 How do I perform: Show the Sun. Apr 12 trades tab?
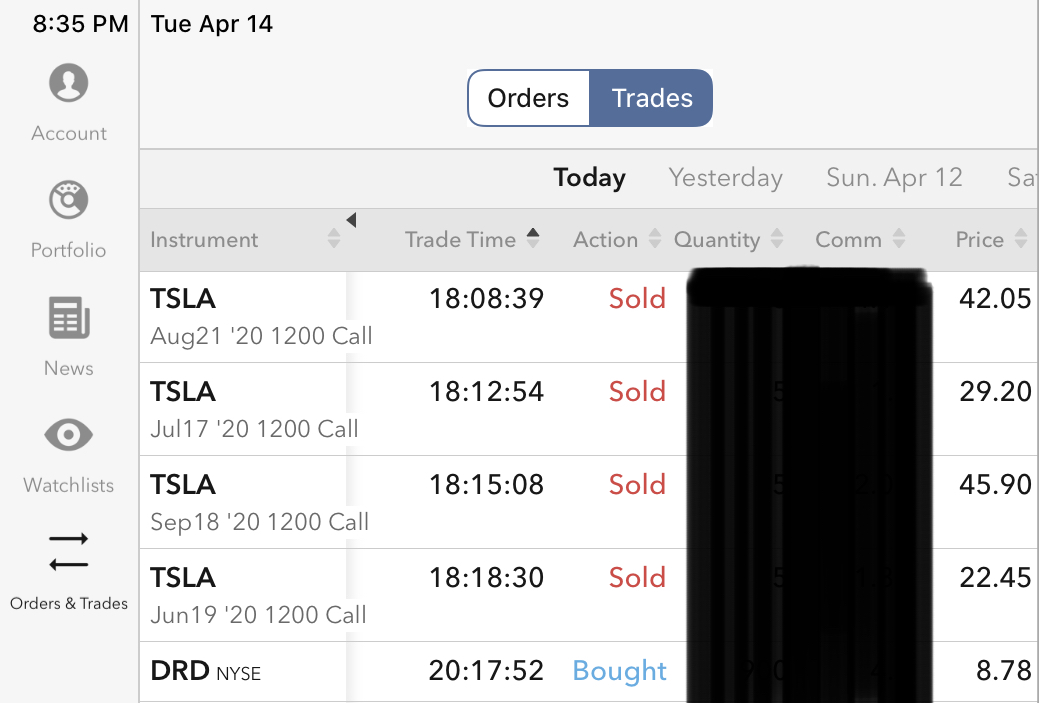click(894, 178)
